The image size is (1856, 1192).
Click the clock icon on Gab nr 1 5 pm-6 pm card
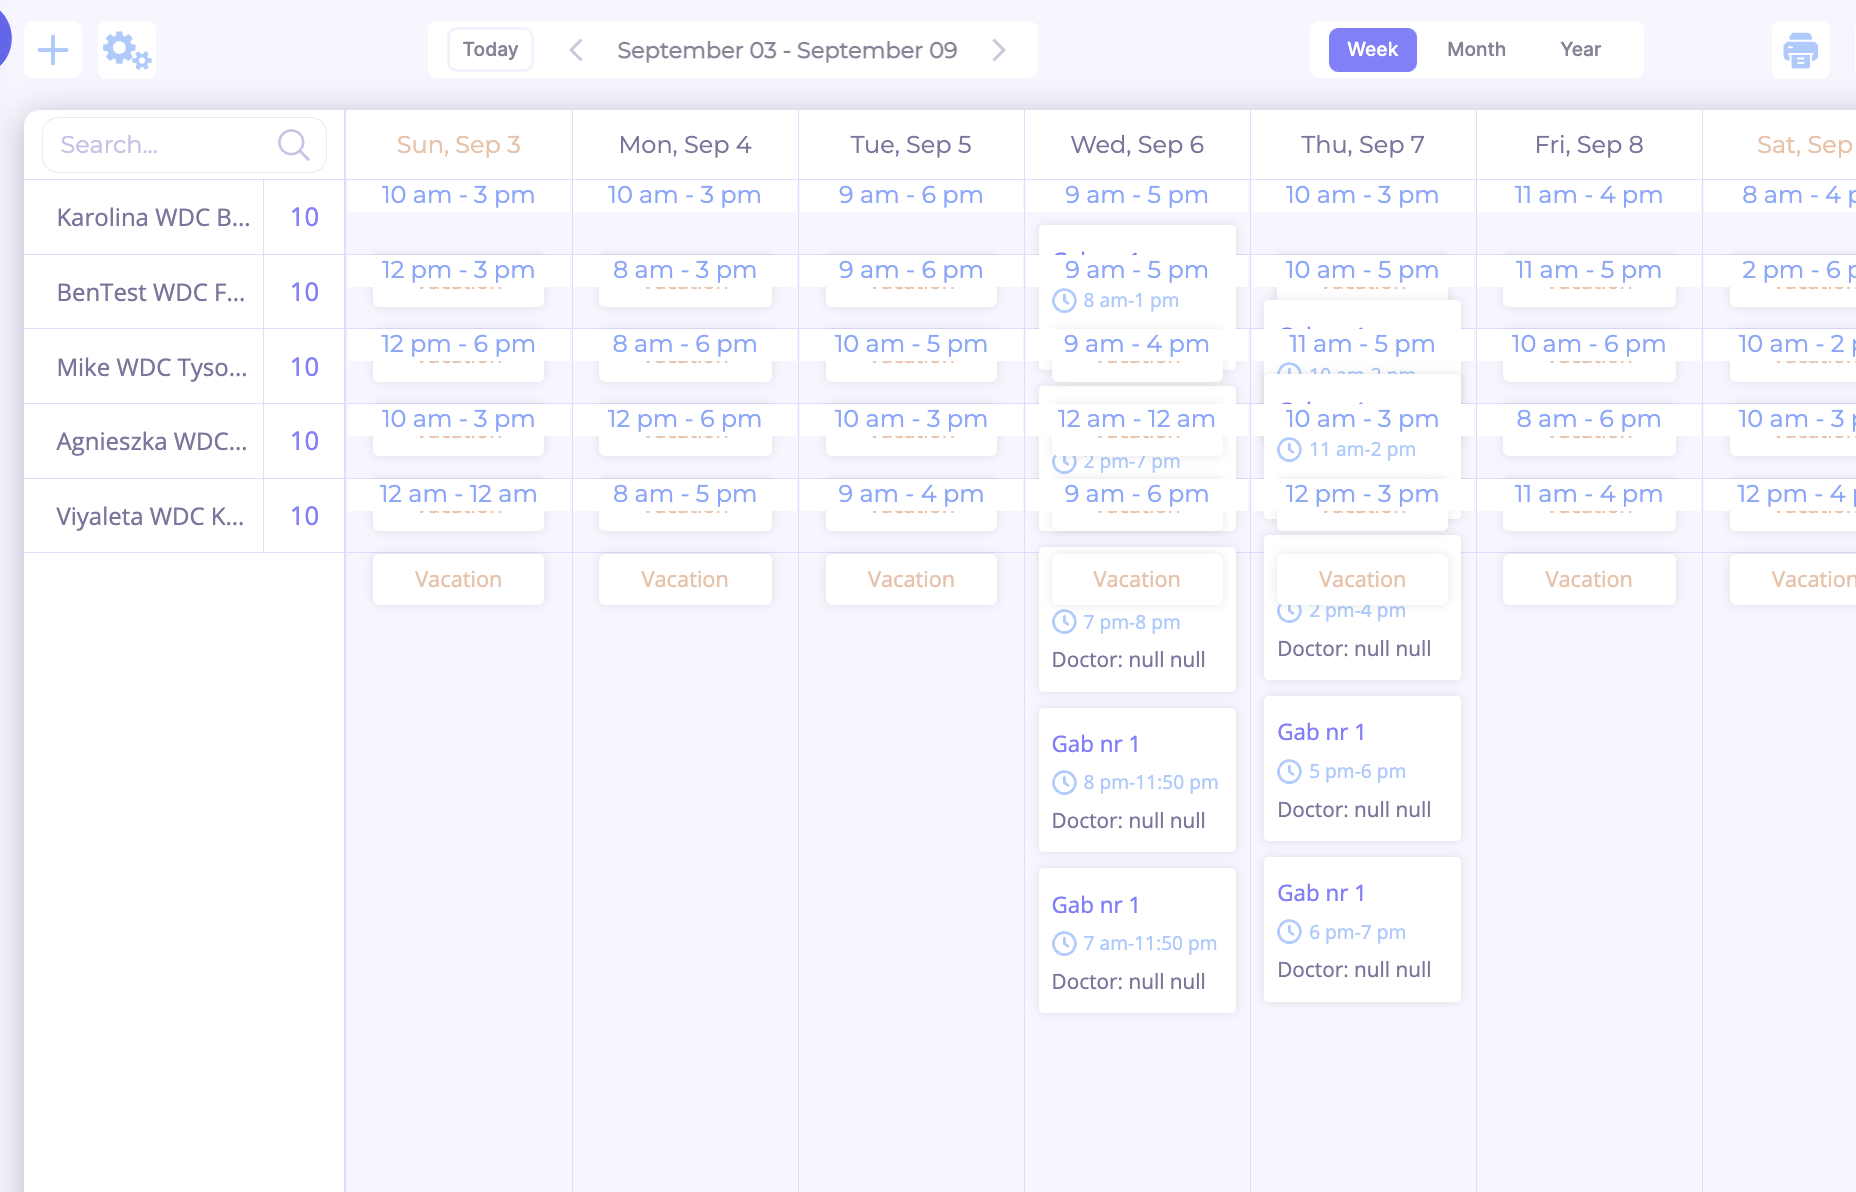pos(1288,771)
